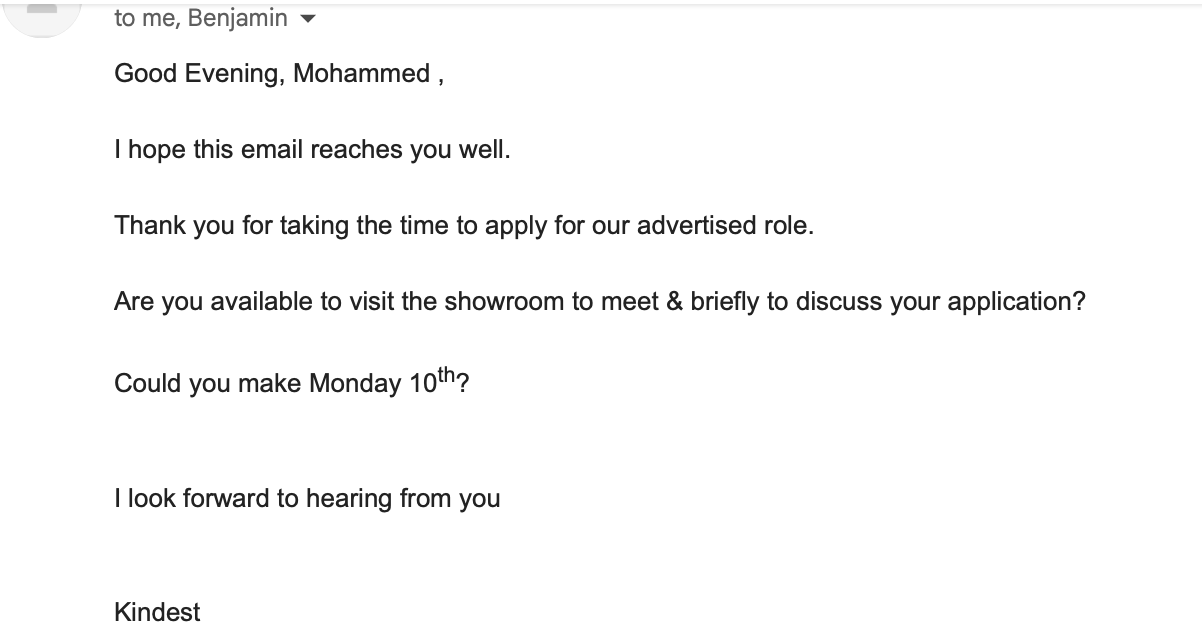1202x644 pixels.
Task: Click "Good Evening" in the greeting line
Action: click(196, 74)
